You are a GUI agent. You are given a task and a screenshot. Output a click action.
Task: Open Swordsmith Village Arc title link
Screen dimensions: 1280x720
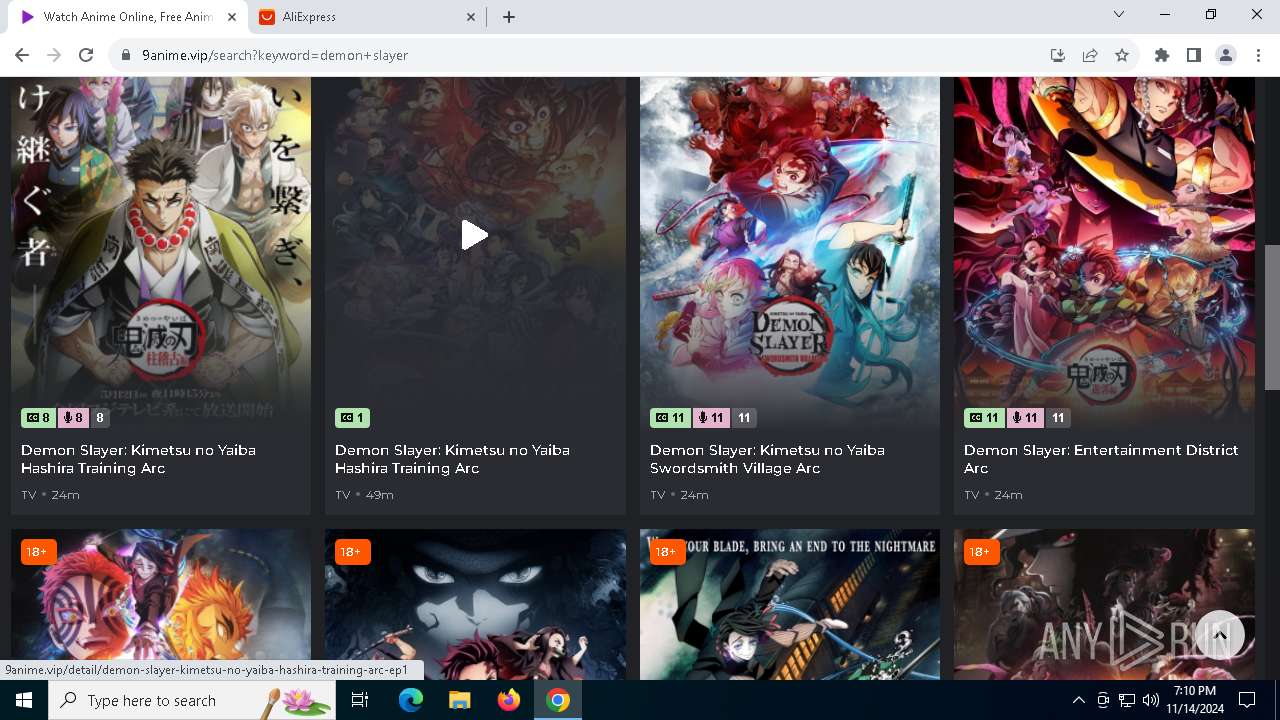pyautogui.click(x=767, y=459)
